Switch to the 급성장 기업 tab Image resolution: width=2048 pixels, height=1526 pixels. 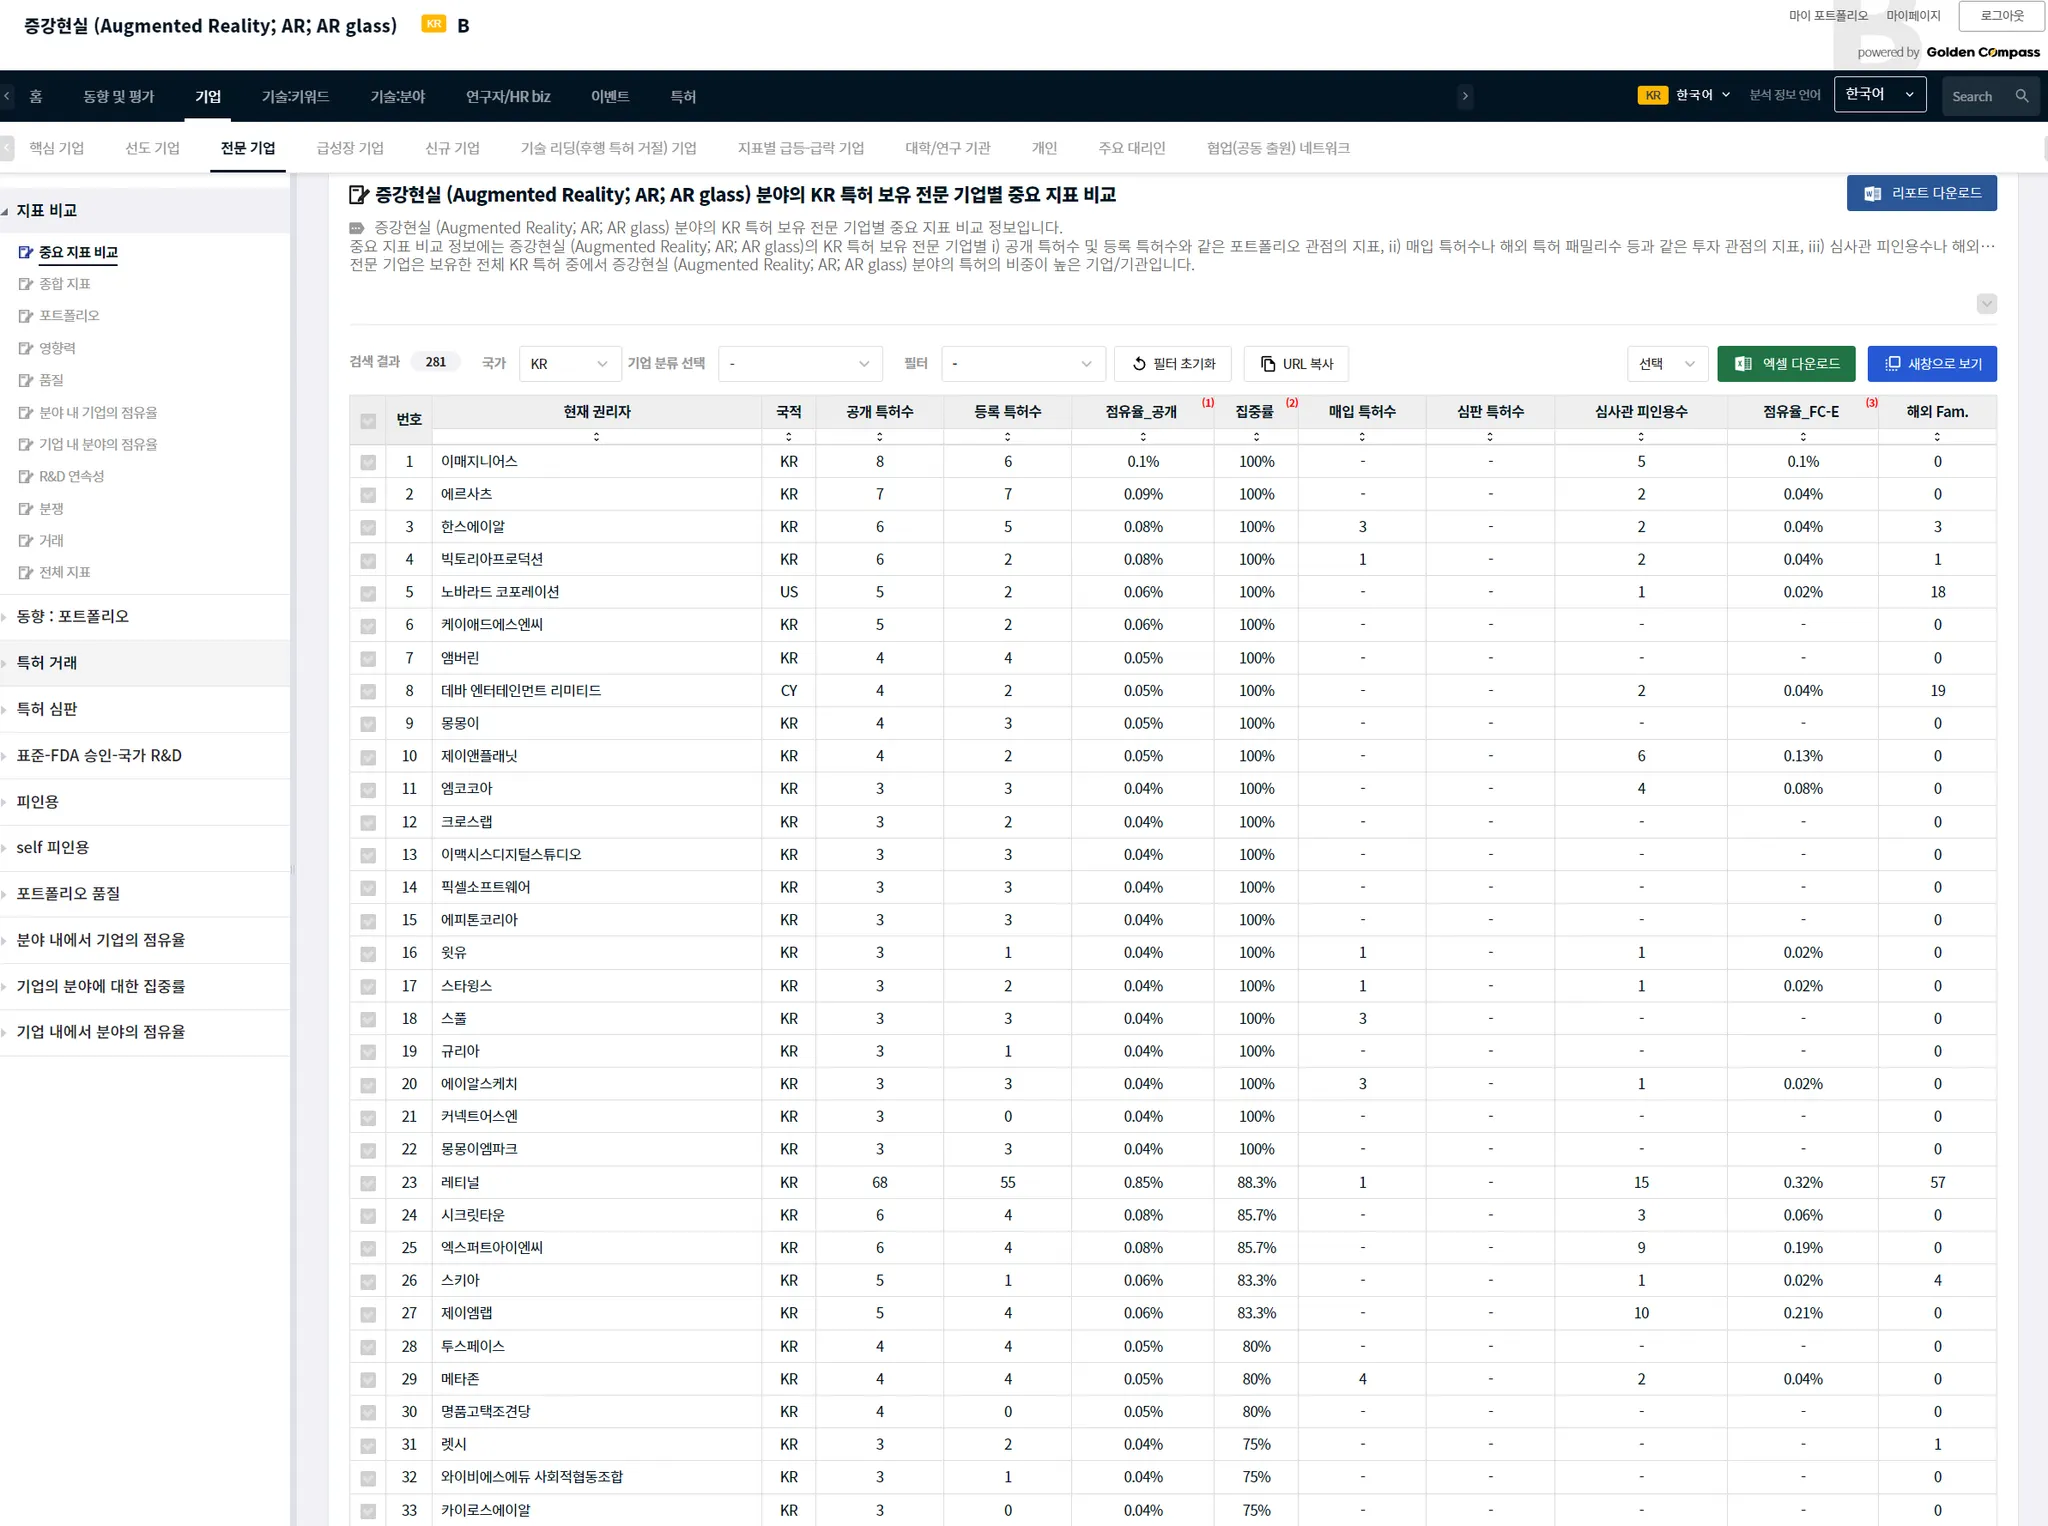pyautogui.click(x=350, y=148)
